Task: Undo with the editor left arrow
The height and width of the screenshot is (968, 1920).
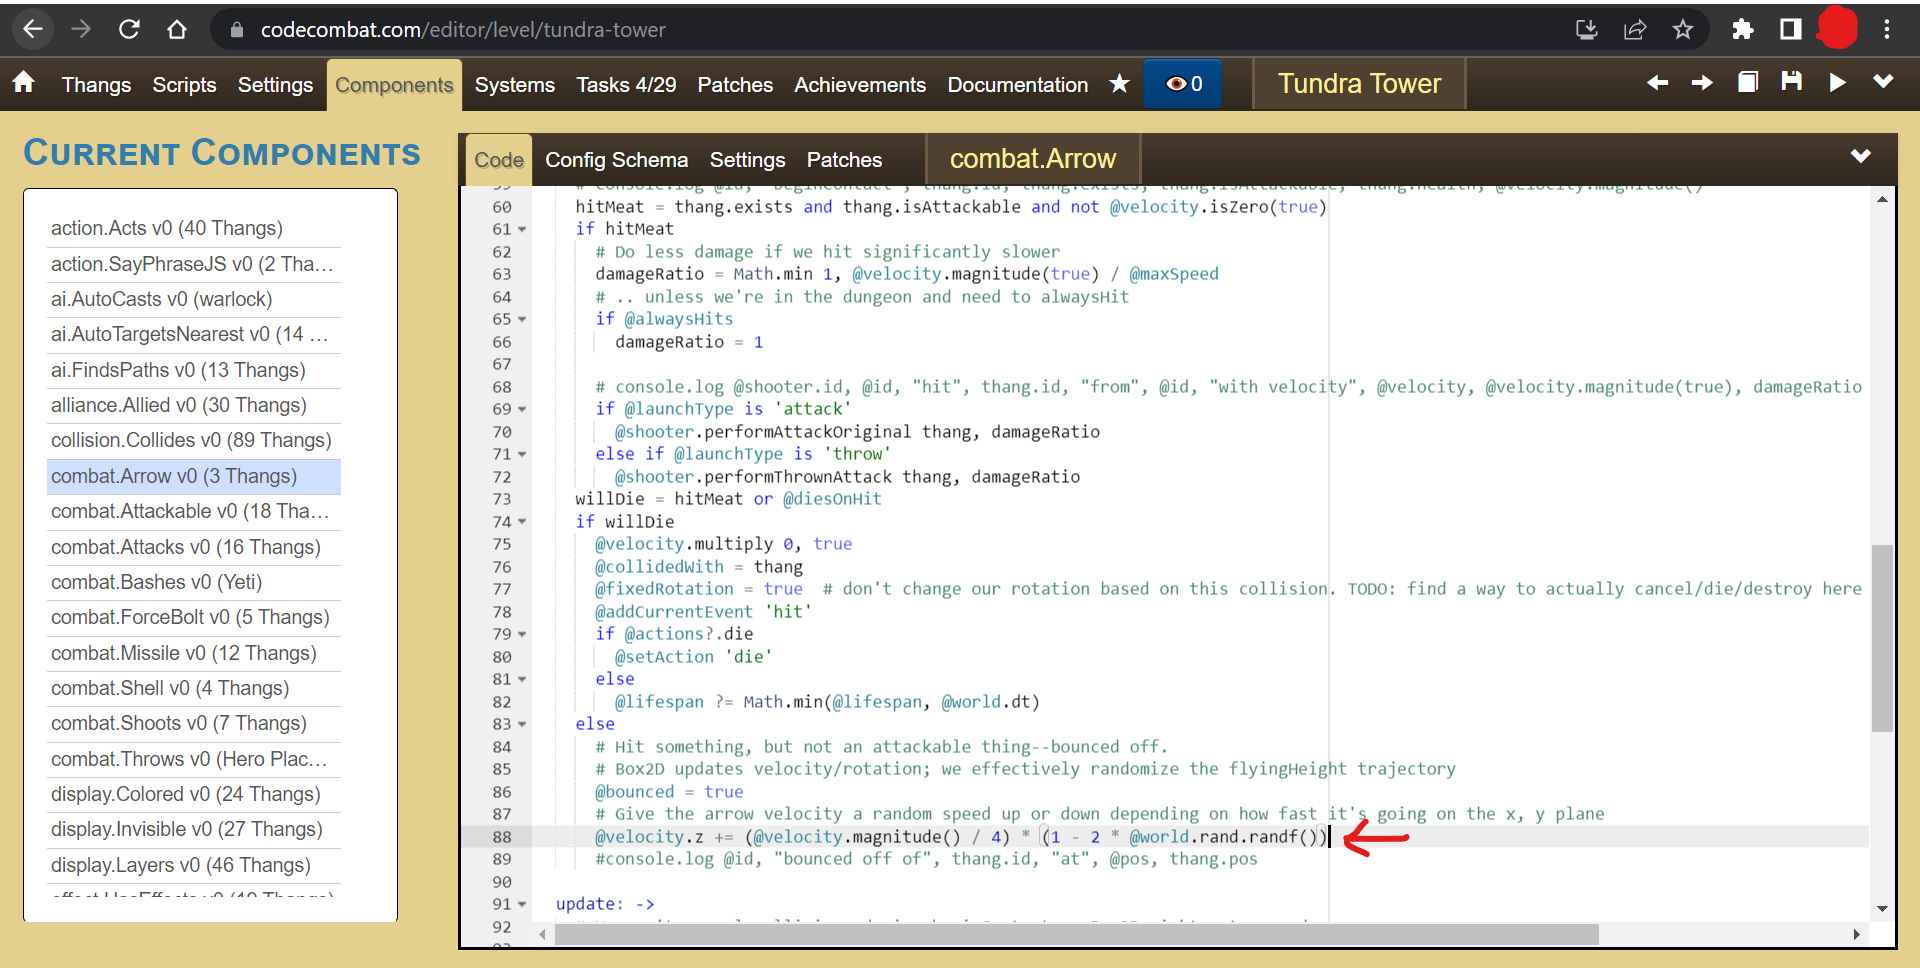Action: point(1657,82)
